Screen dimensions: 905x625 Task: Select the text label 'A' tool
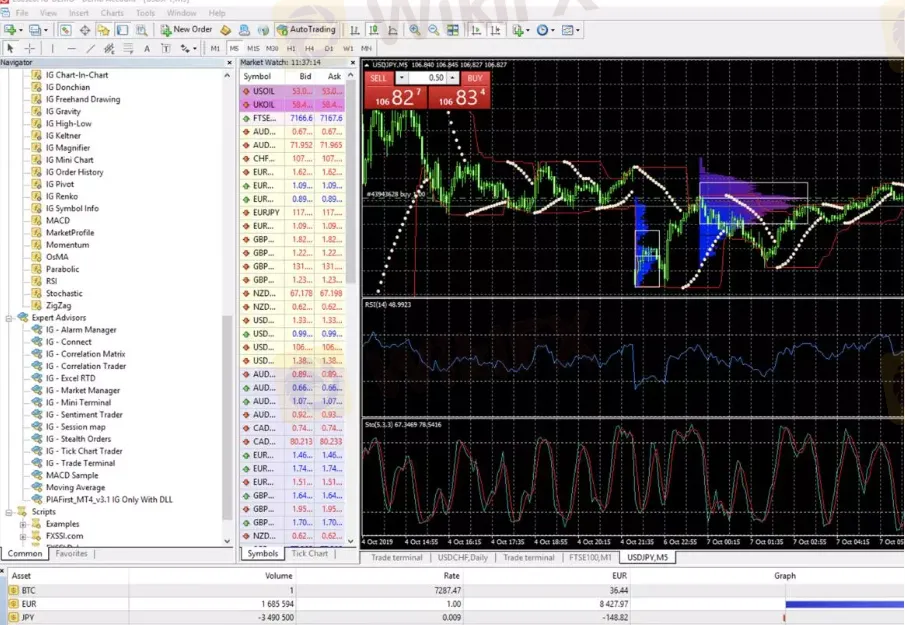[x=146, y=48]
